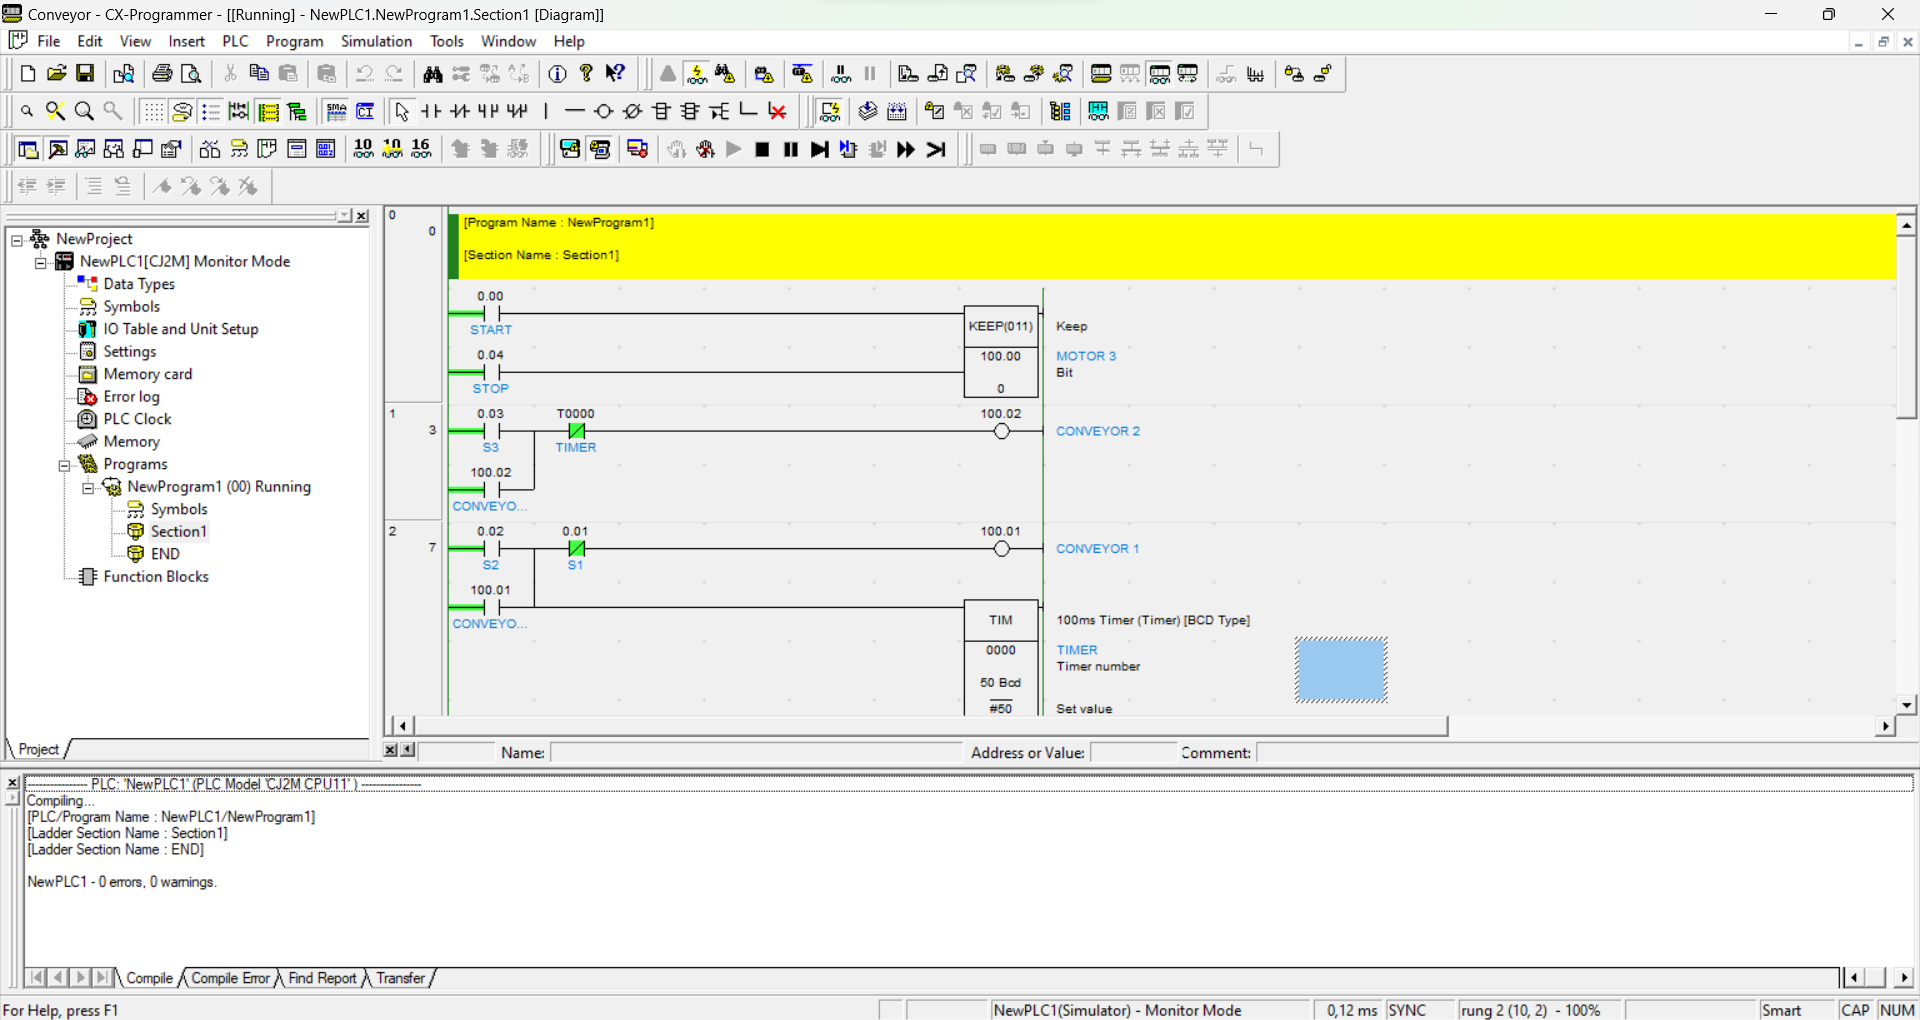Click the Transfer to PLC icon
Image resolution: width=1920 pixels, height=1020 pixels.
point(908,74)
